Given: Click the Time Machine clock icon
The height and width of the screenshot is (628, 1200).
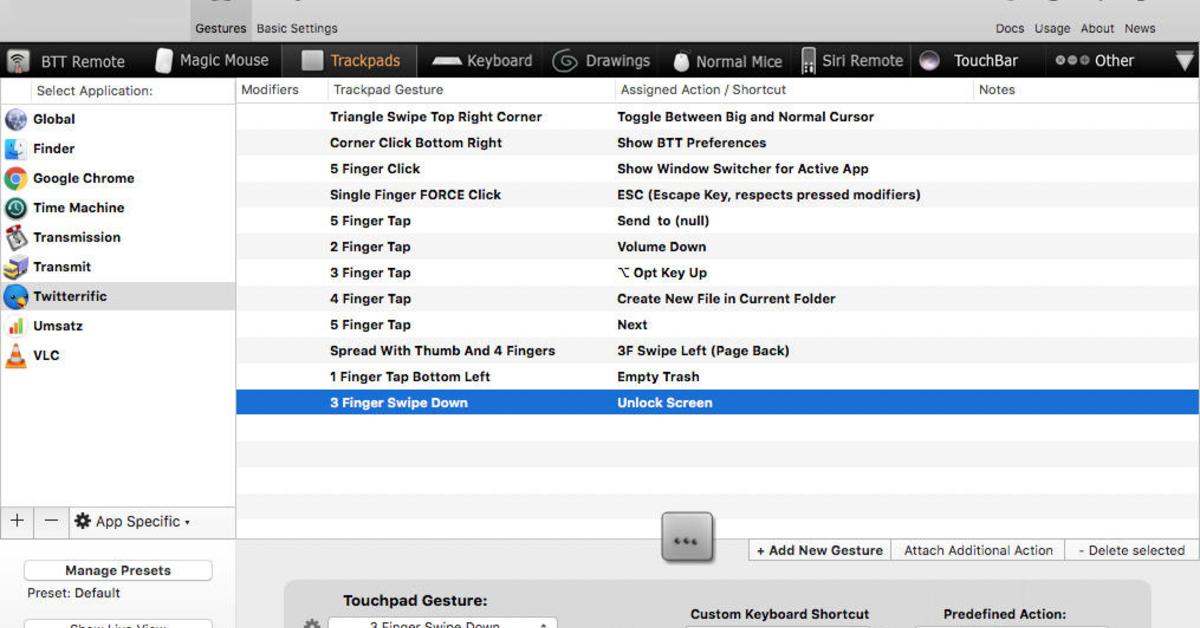Looking at the screenshot, I should point(16,208).
